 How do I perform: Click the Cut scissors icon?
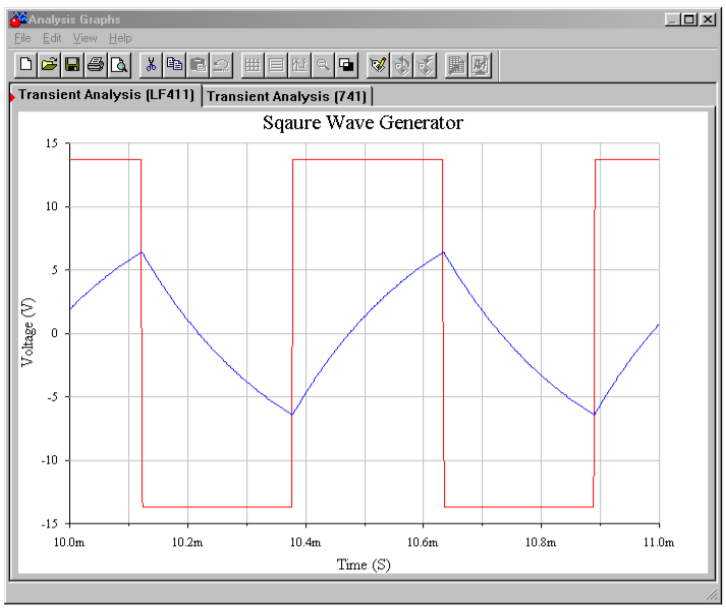(151, 65)
